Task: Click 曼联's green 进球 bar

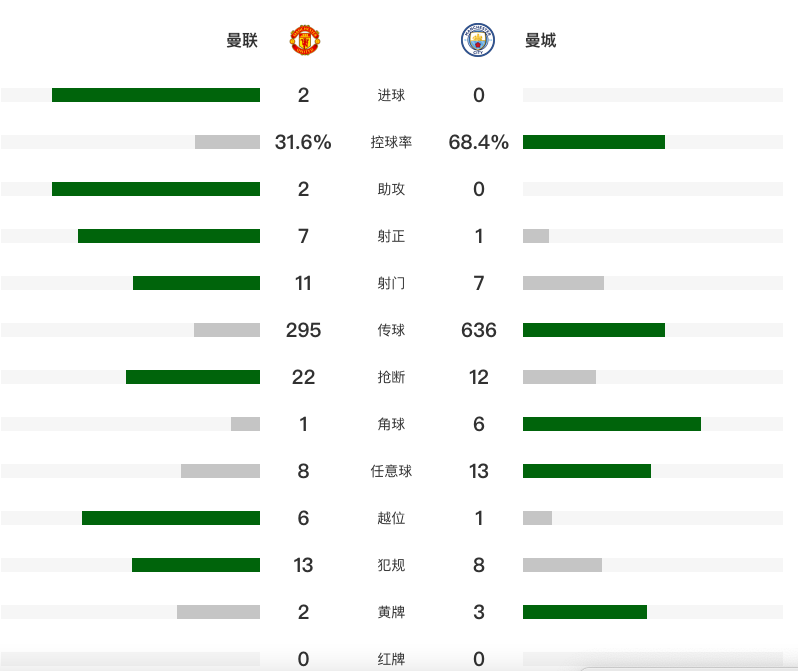Action: point(156,95)
